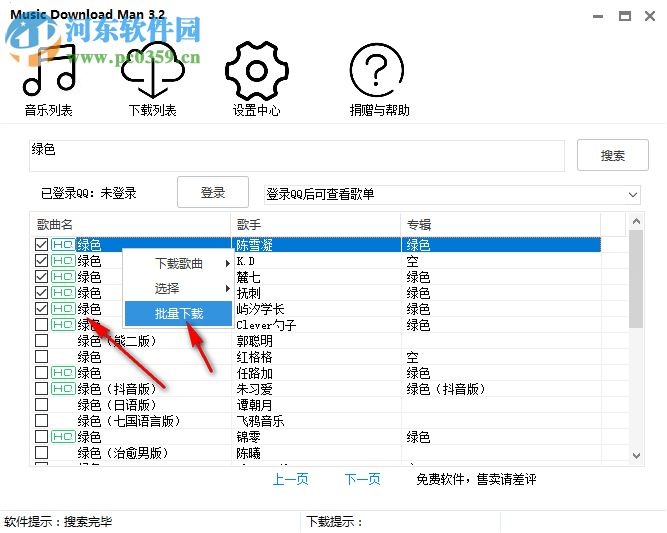Tick the checkbox for 绿色(日语版)

[x=41, y=405]
